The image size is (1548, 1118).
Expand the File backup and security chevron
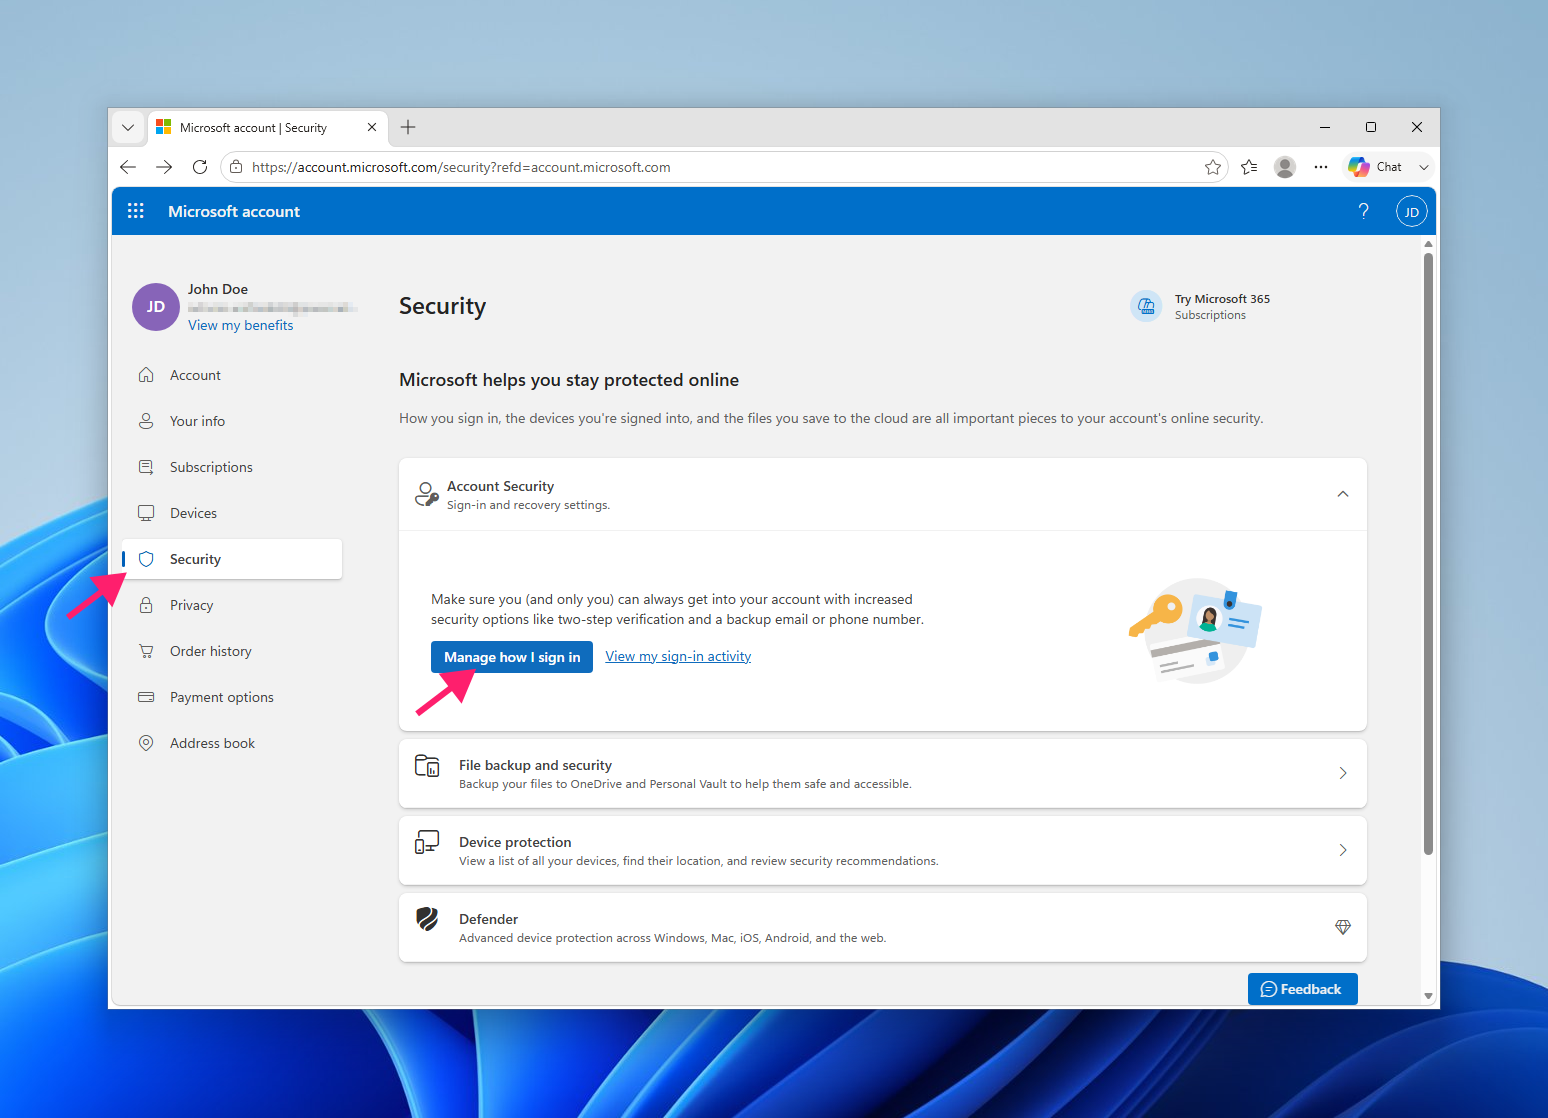tap(1343, 773)
